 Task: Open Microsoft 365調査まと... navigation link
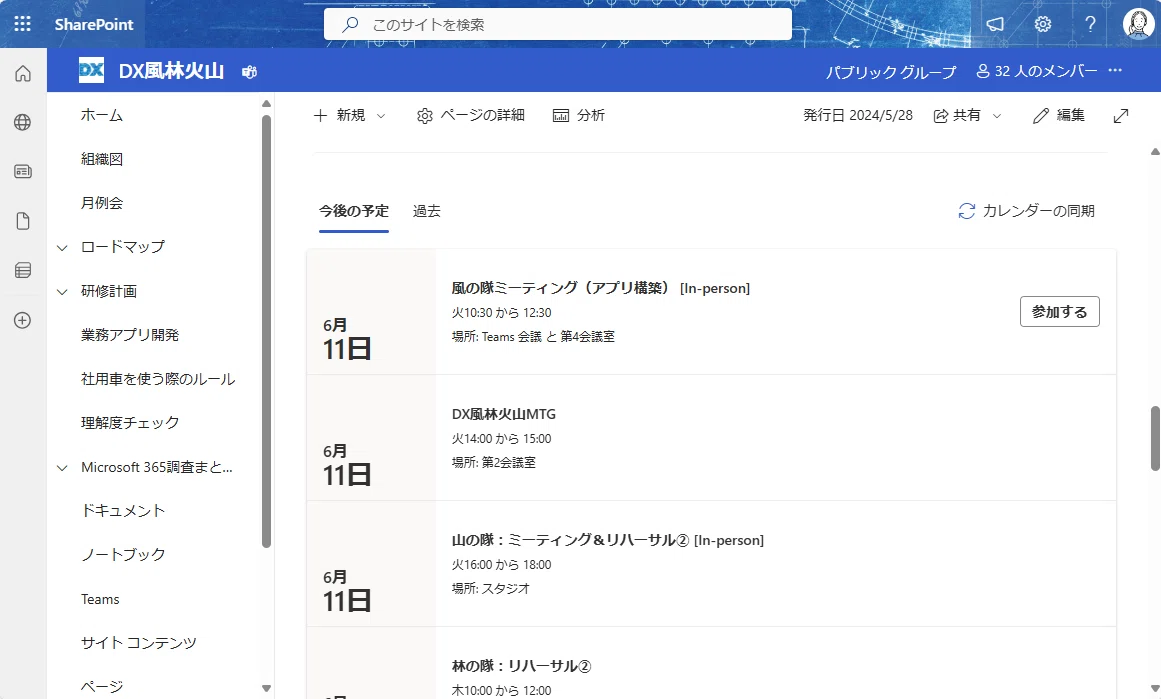click(x=157, y=467)
